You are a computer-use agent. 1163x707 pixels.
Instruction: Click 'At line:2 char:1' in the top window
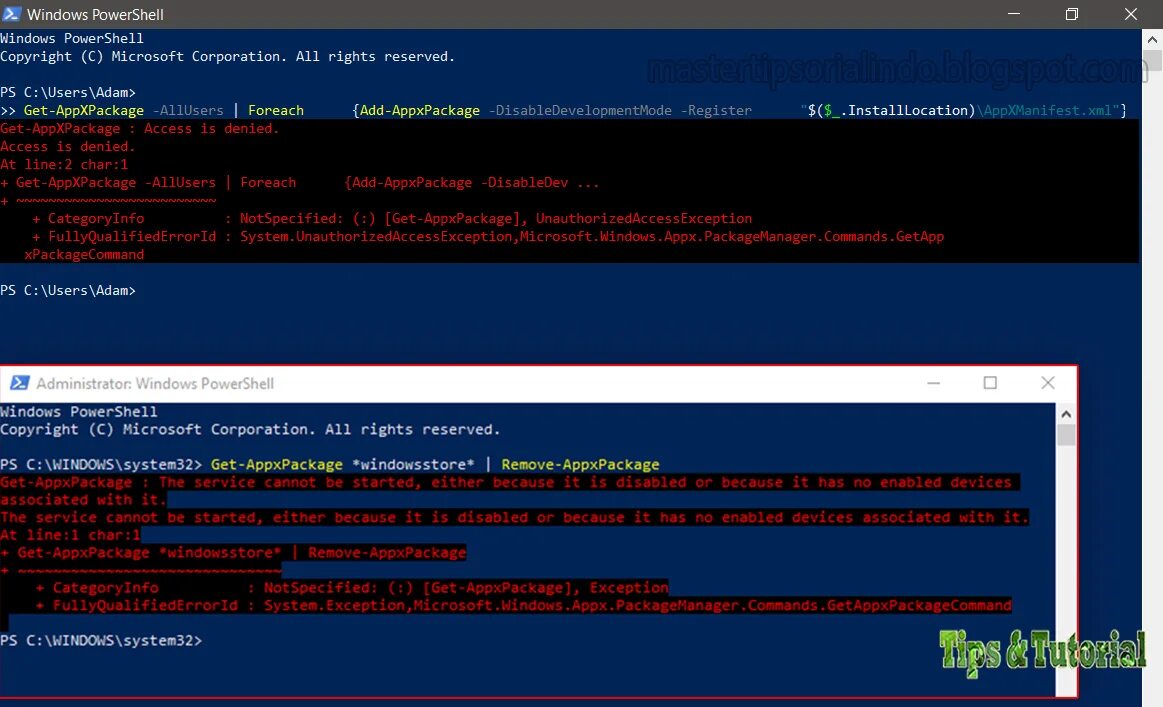click(x=64, y=165)
